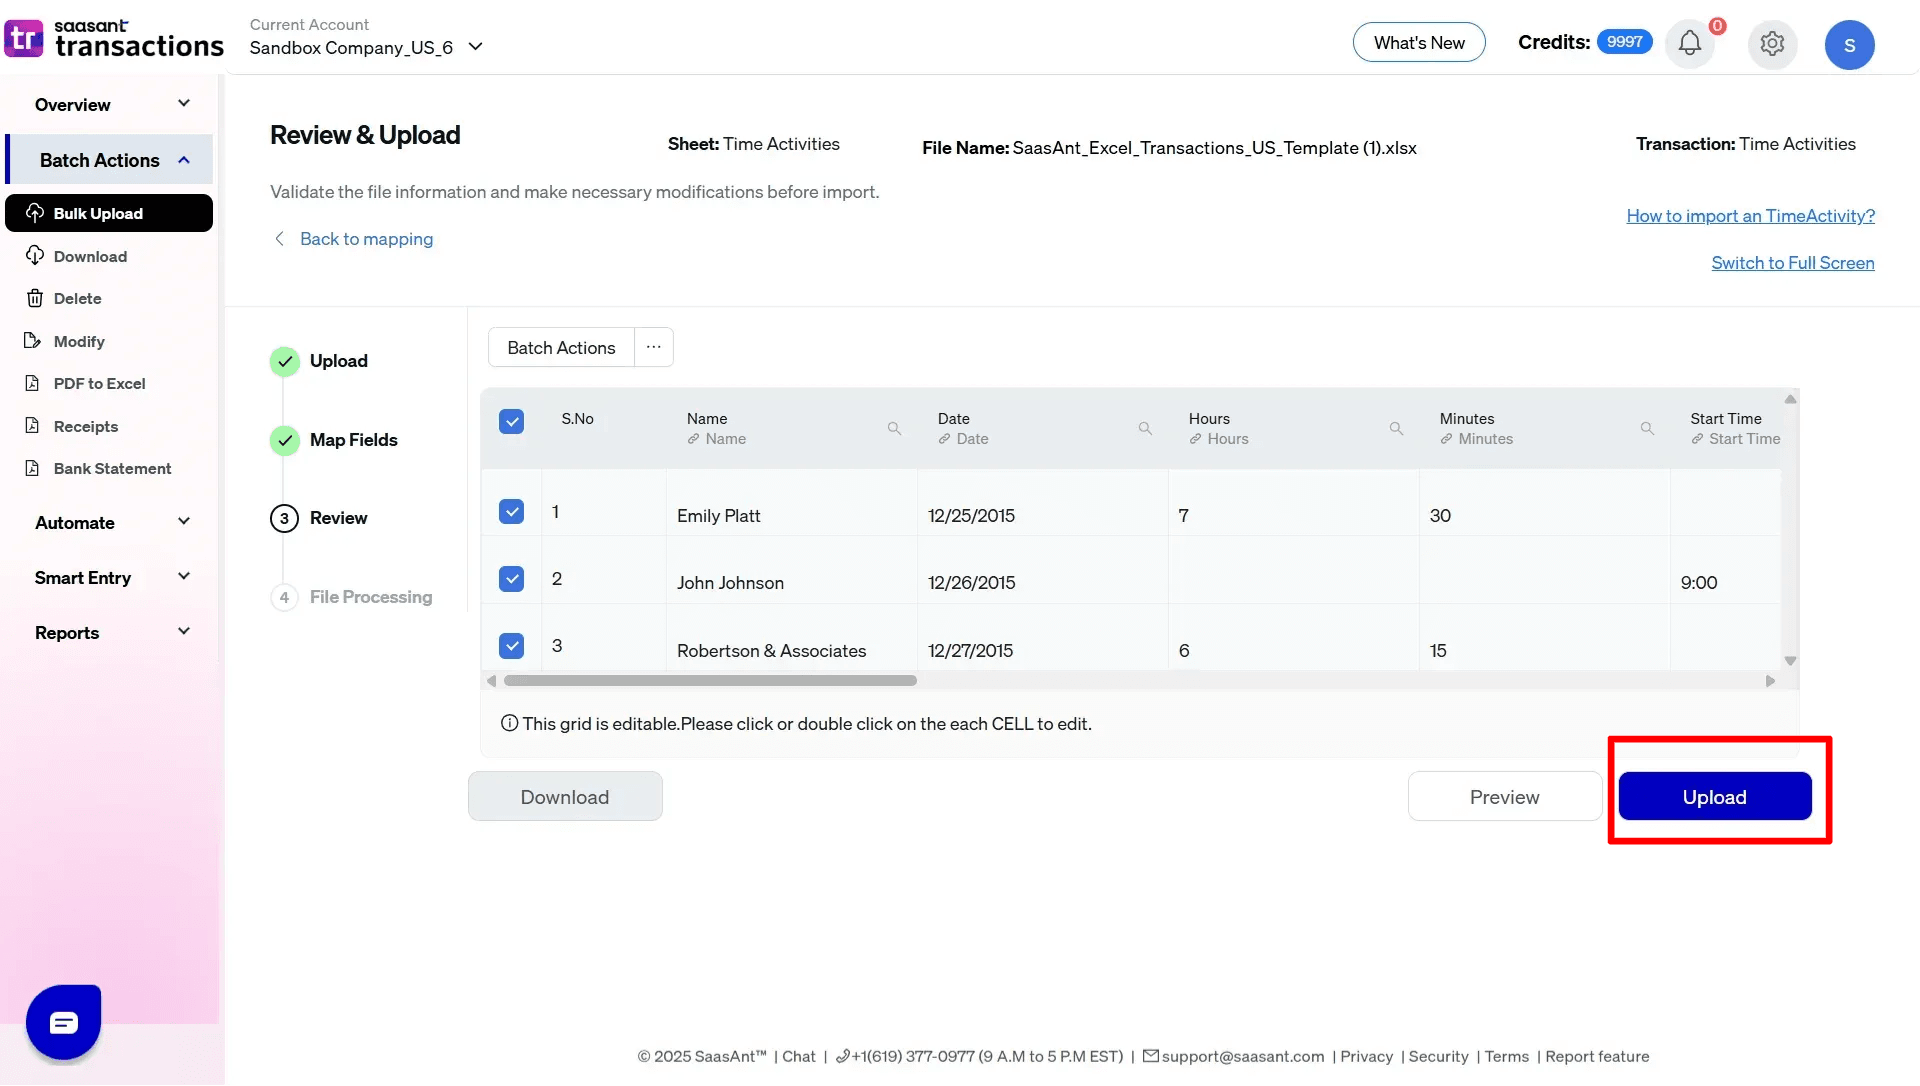1920x1086 pixels.
Task: Click the completed Upload step checkmark
Action: (285, 361)
